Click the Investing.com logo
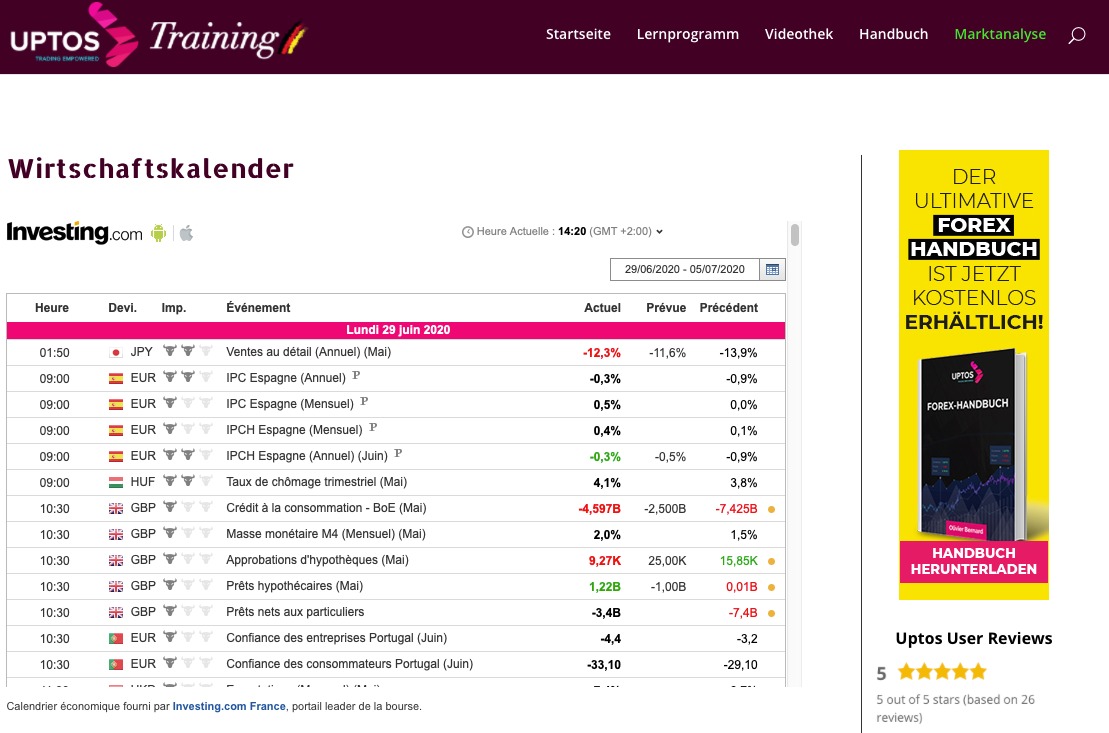The image size is (1109, 733). (x=75, y=232)
